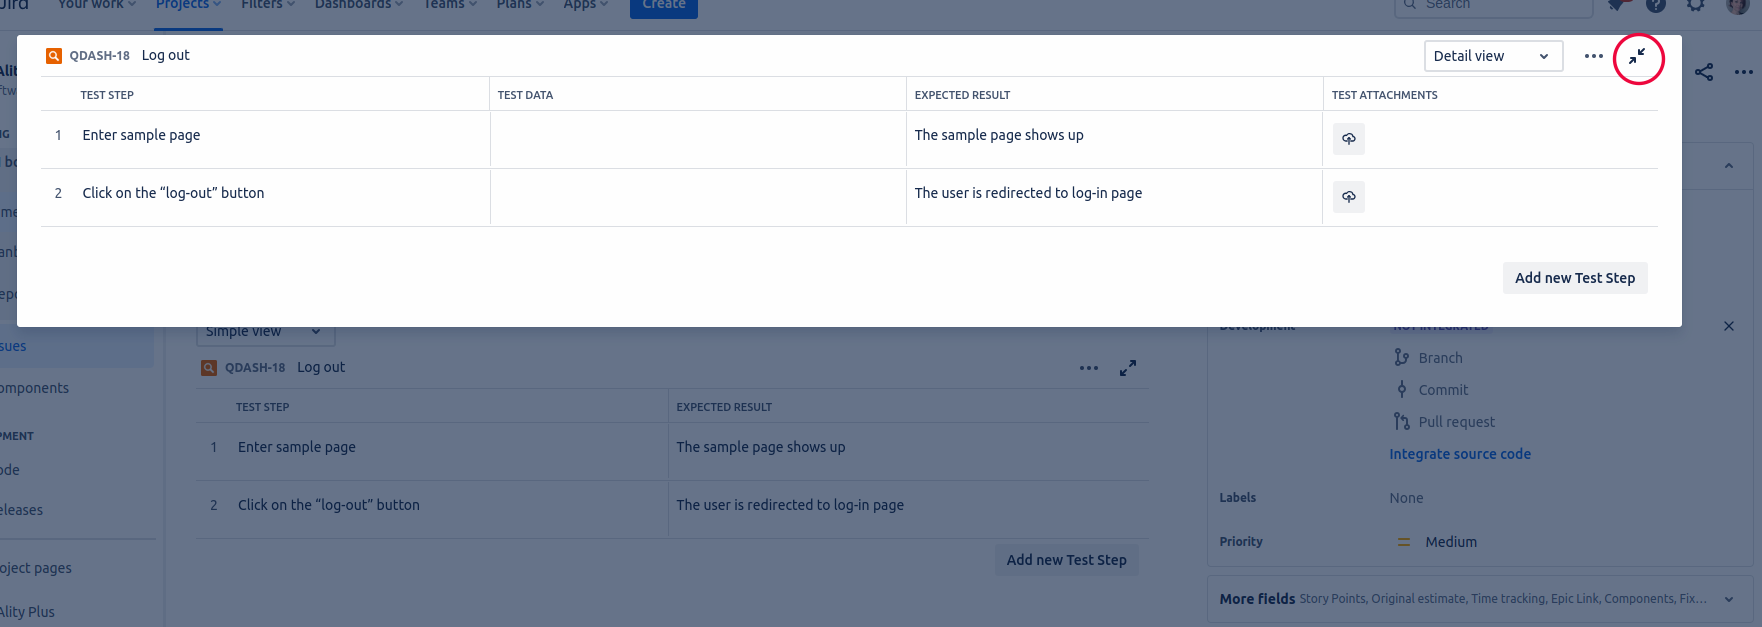Click Add new Test Step in background panel

click(1066, 560)
